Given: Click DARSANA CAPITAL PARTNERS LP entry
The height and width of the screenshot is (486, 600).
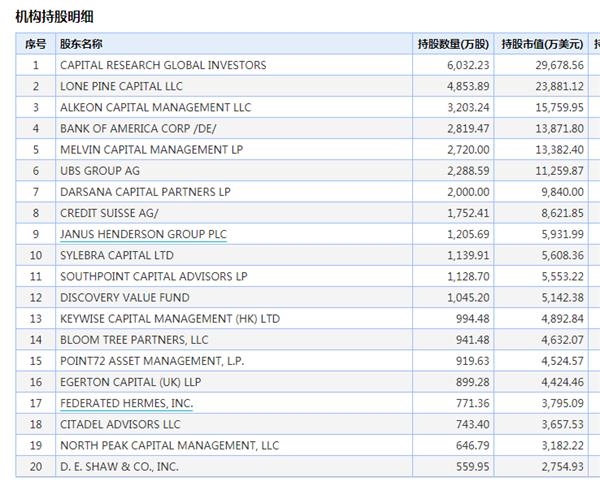Looking at the screenshot, I should click(x=145, y=192).
